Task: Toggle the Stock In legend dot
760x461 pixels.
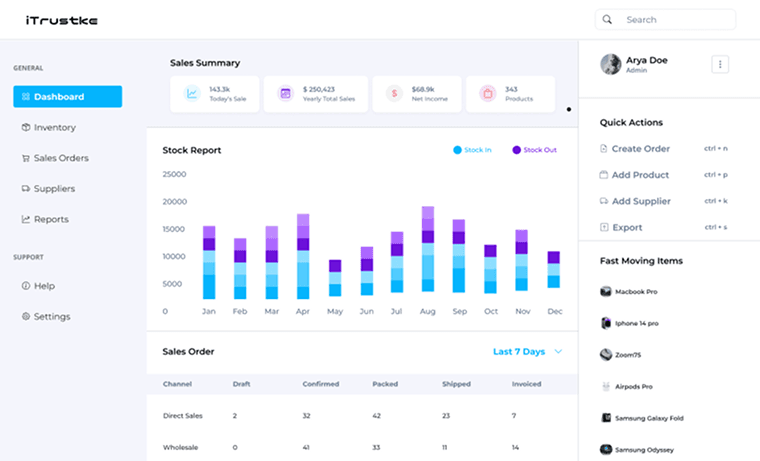Action: tap(457, 150)
